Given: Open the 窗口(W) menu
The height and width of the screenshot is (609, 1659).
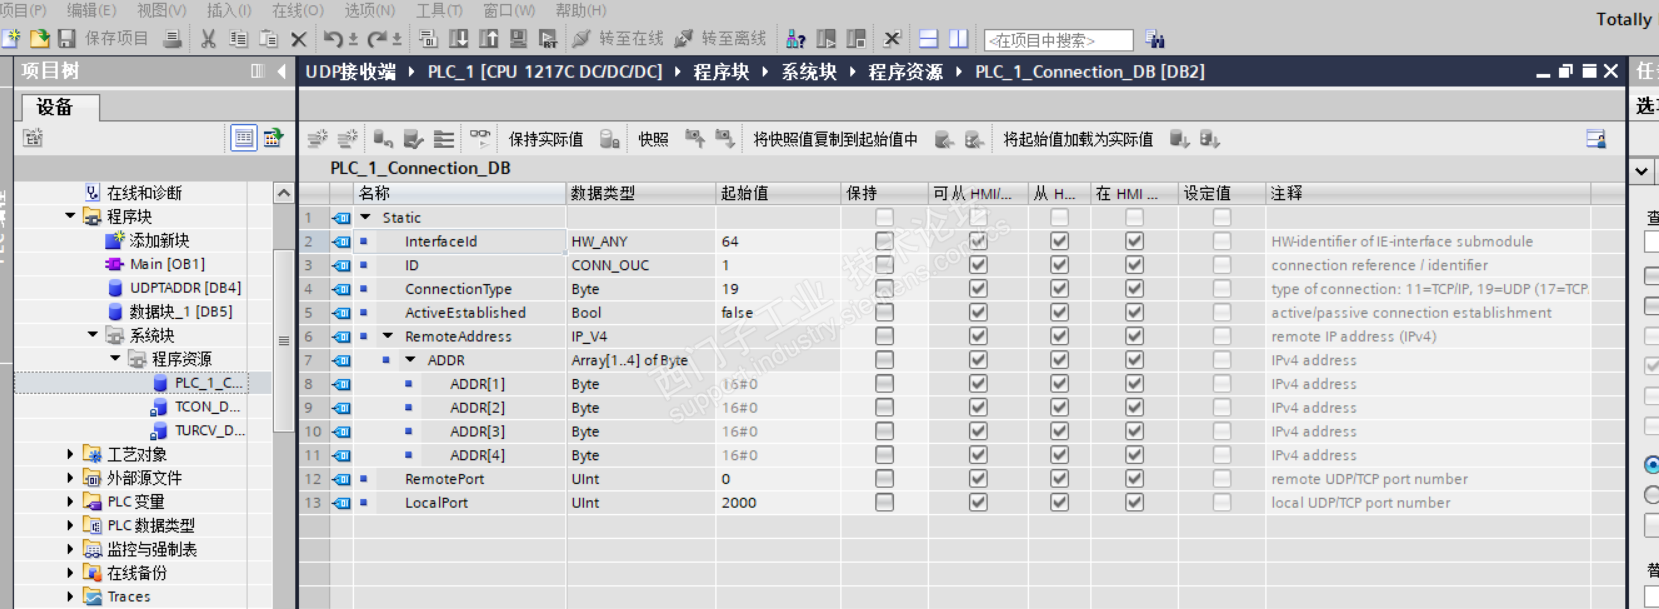Looking at the screenshot, I should (x=509, y=10).
